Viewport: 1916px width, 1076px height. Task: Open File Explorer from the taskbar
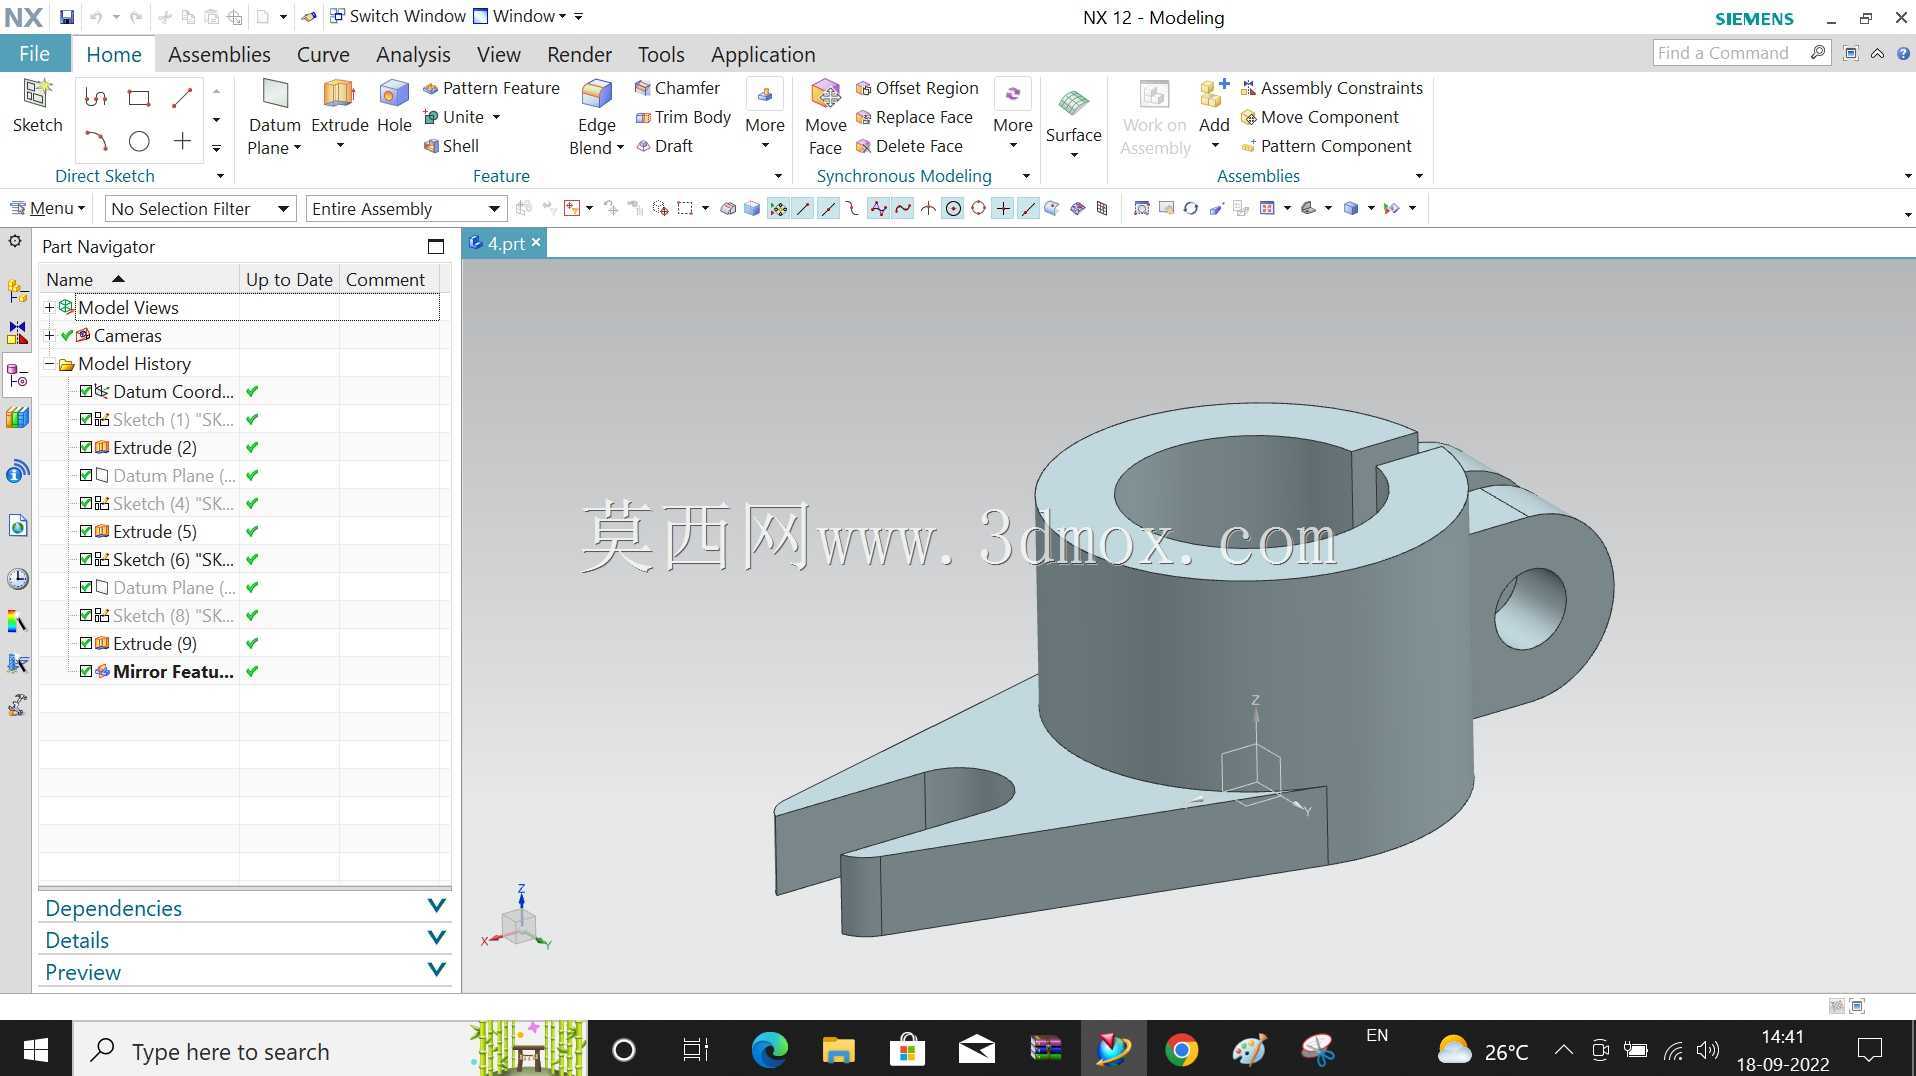pyautogui.click(x=838, y=1050)
